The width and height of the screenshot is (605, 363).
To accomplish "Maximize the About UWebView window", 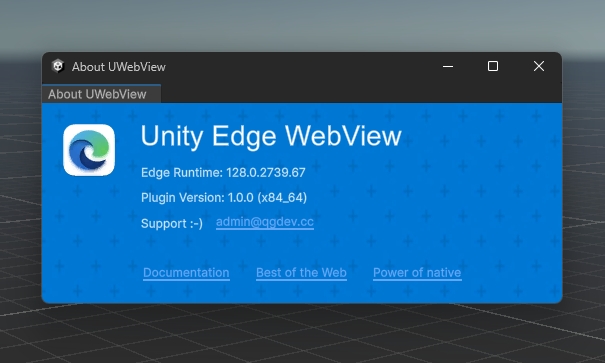I will tap(493, 66).
